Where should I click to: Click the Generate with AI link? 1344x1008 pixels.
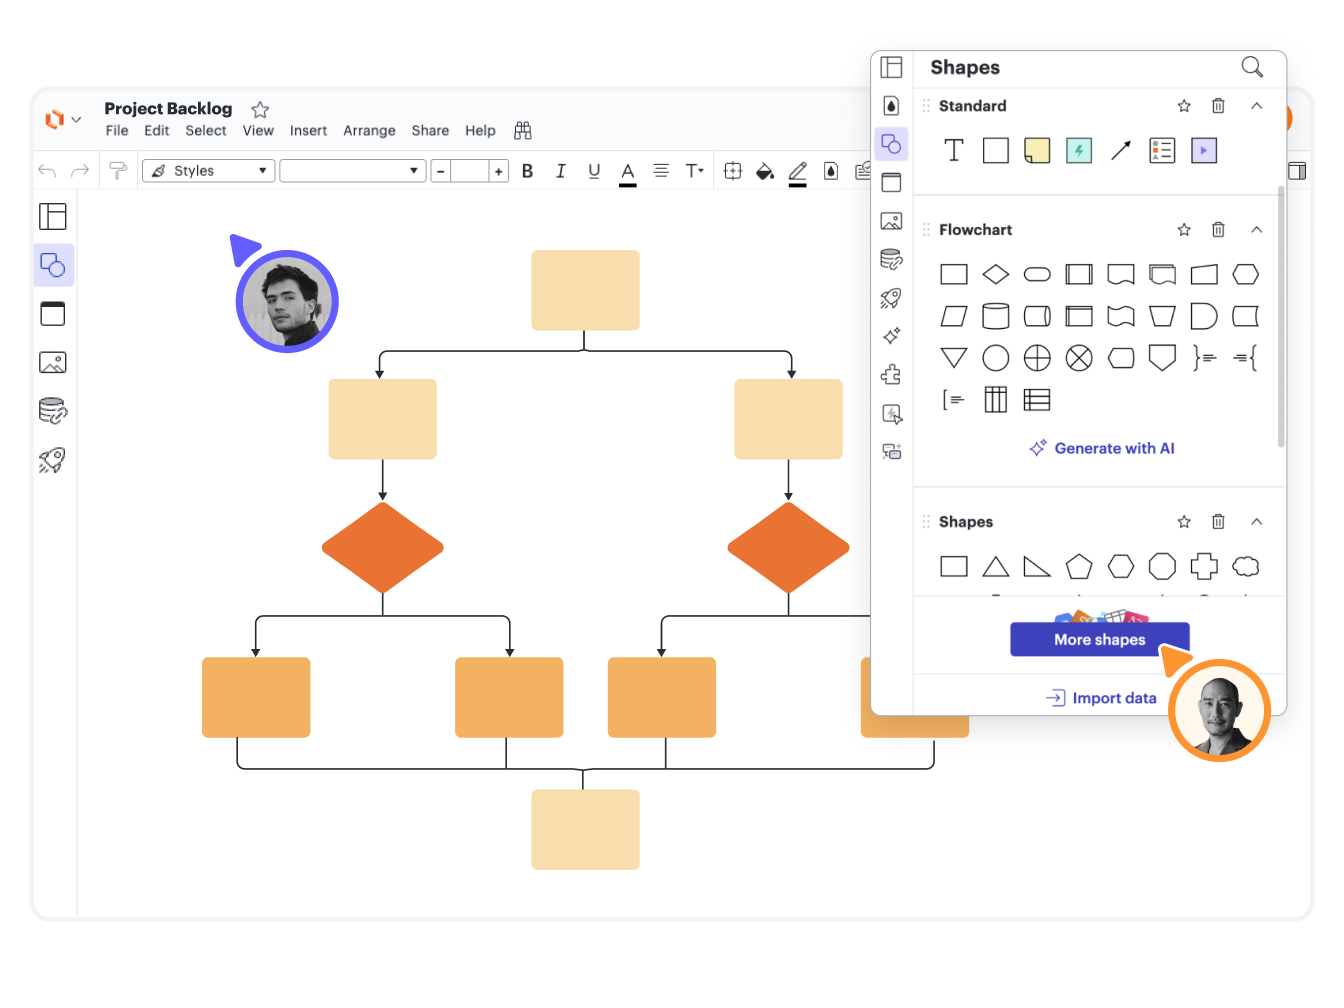(x=1102, y=448)
